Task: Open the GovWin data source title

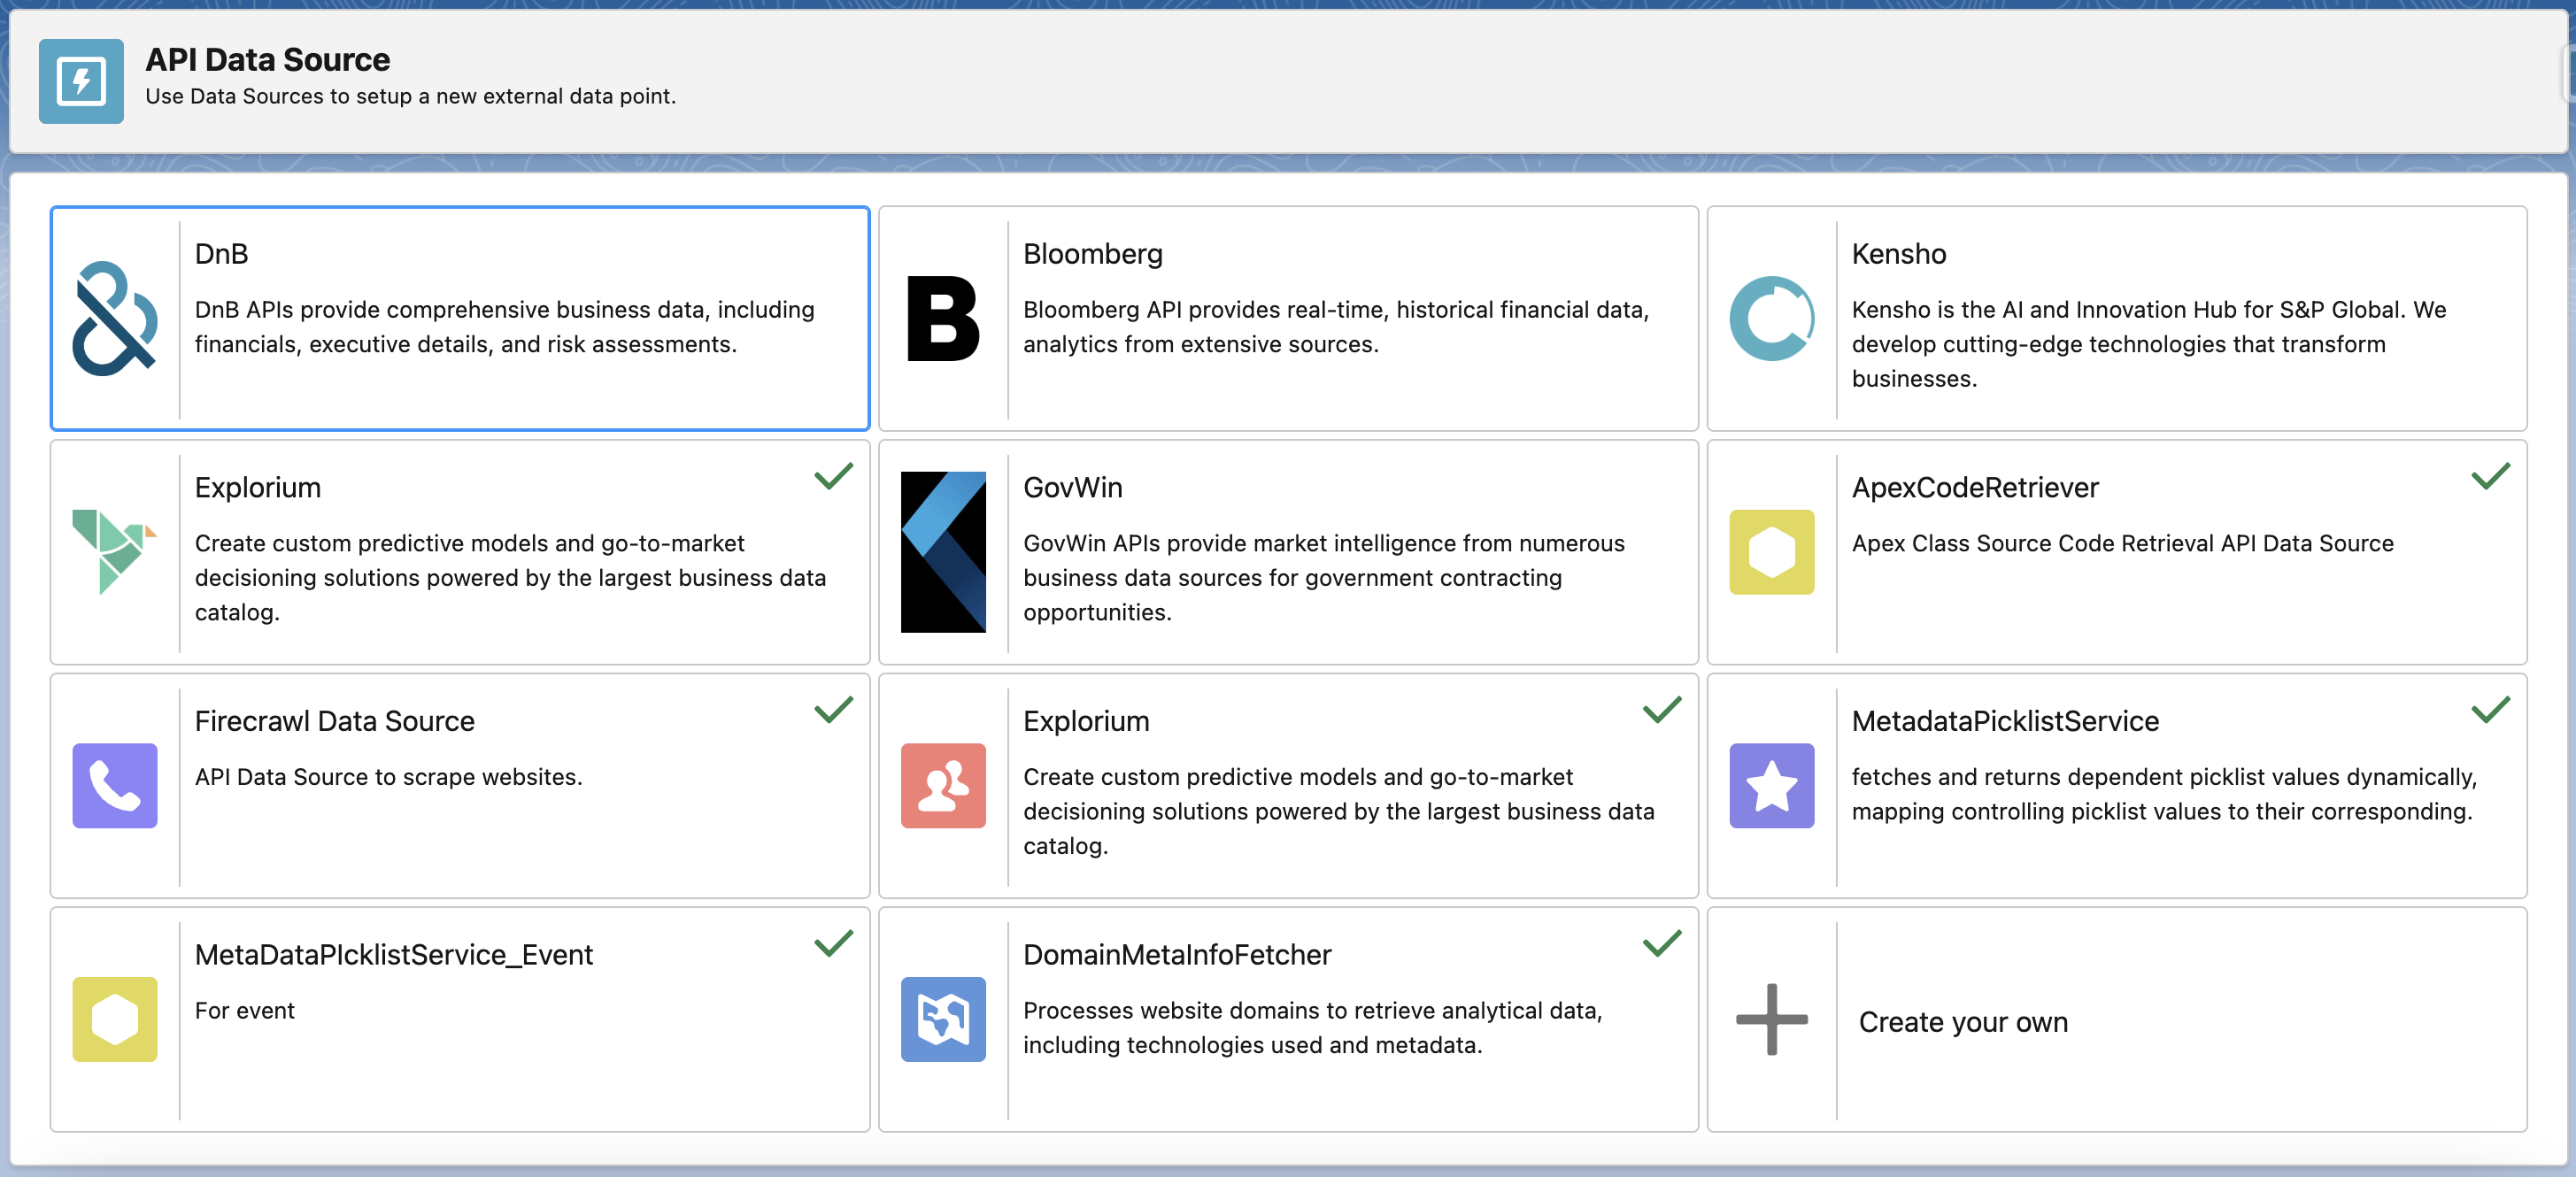Action: pos(1072,488)
